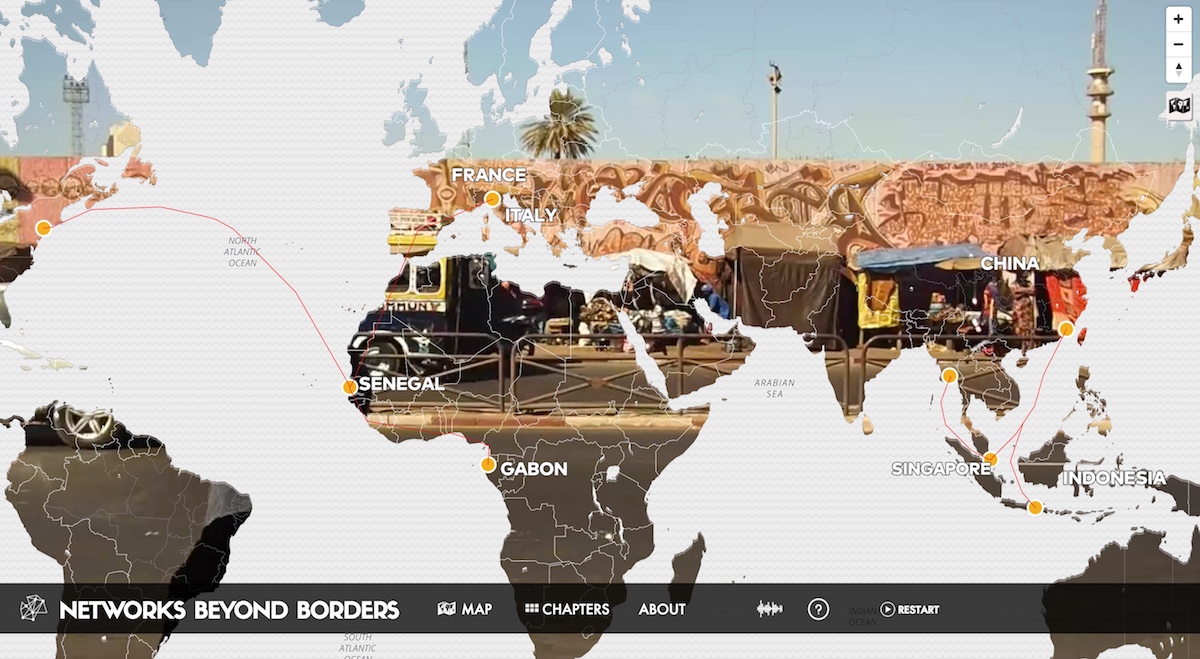Select the Indonesia map marker
Viewport: 1200px width, 659px height.
(x=1035, y=507)
